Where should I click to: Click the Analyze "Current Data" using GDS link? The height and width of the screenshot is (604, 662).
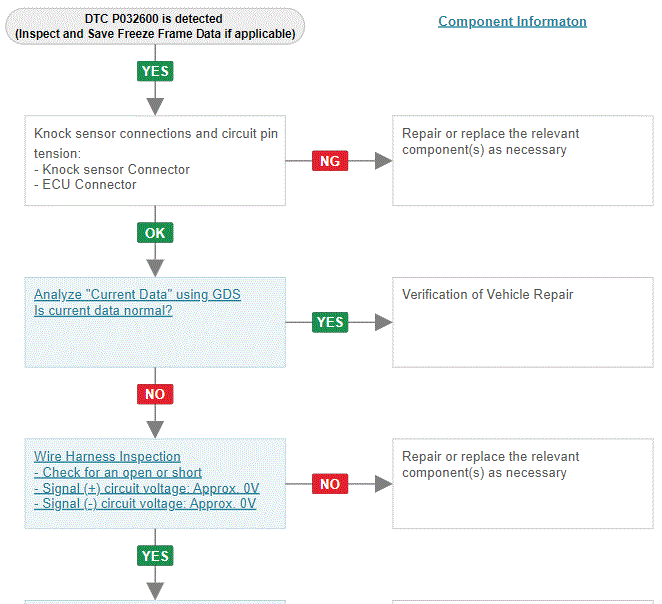pyautogui.click(x=137, y=294)
